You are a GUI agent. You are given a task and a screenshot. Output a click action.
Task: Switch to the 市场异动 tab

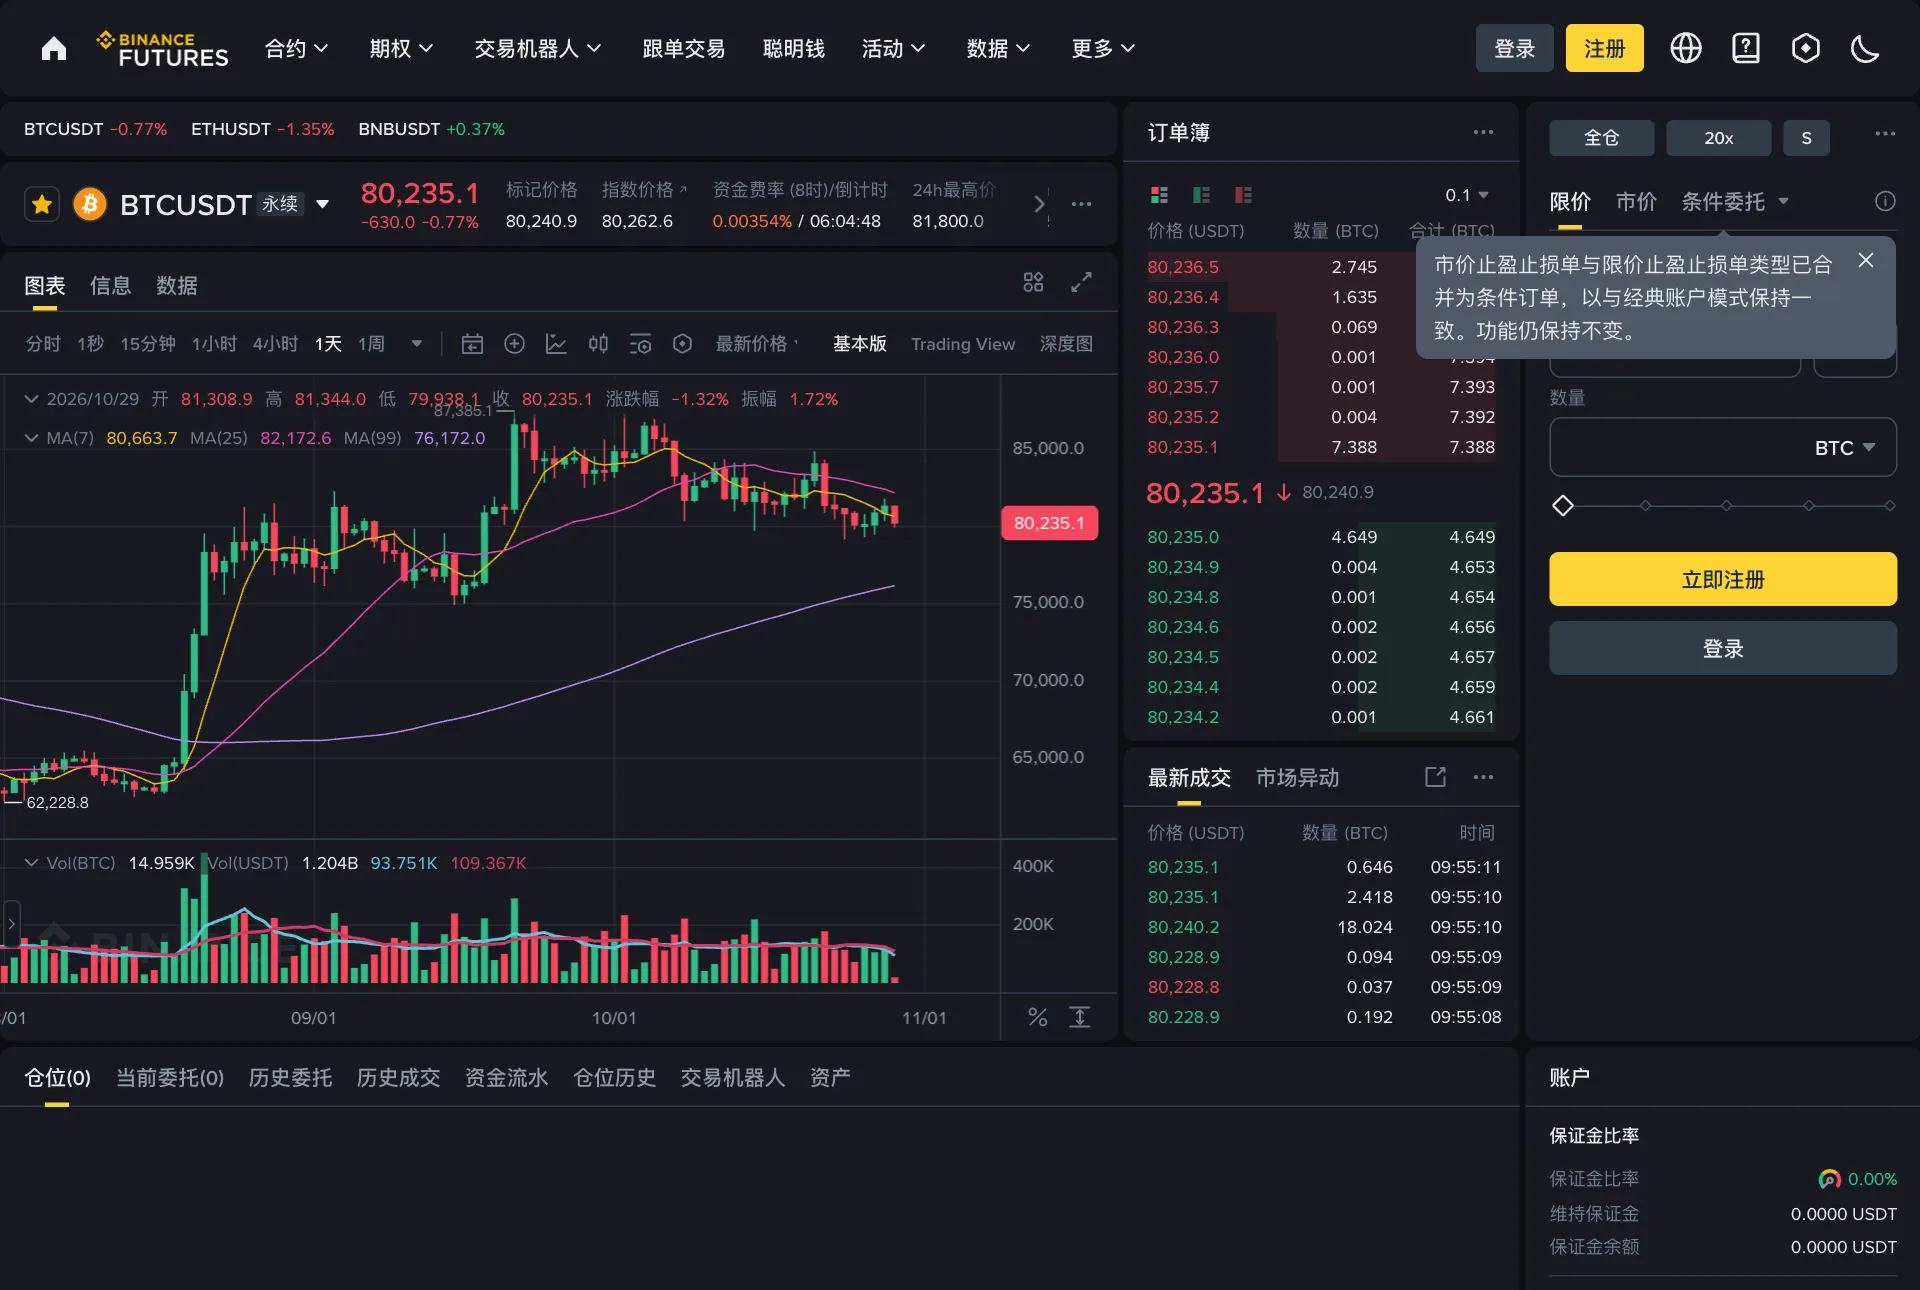coord(1297,777)
